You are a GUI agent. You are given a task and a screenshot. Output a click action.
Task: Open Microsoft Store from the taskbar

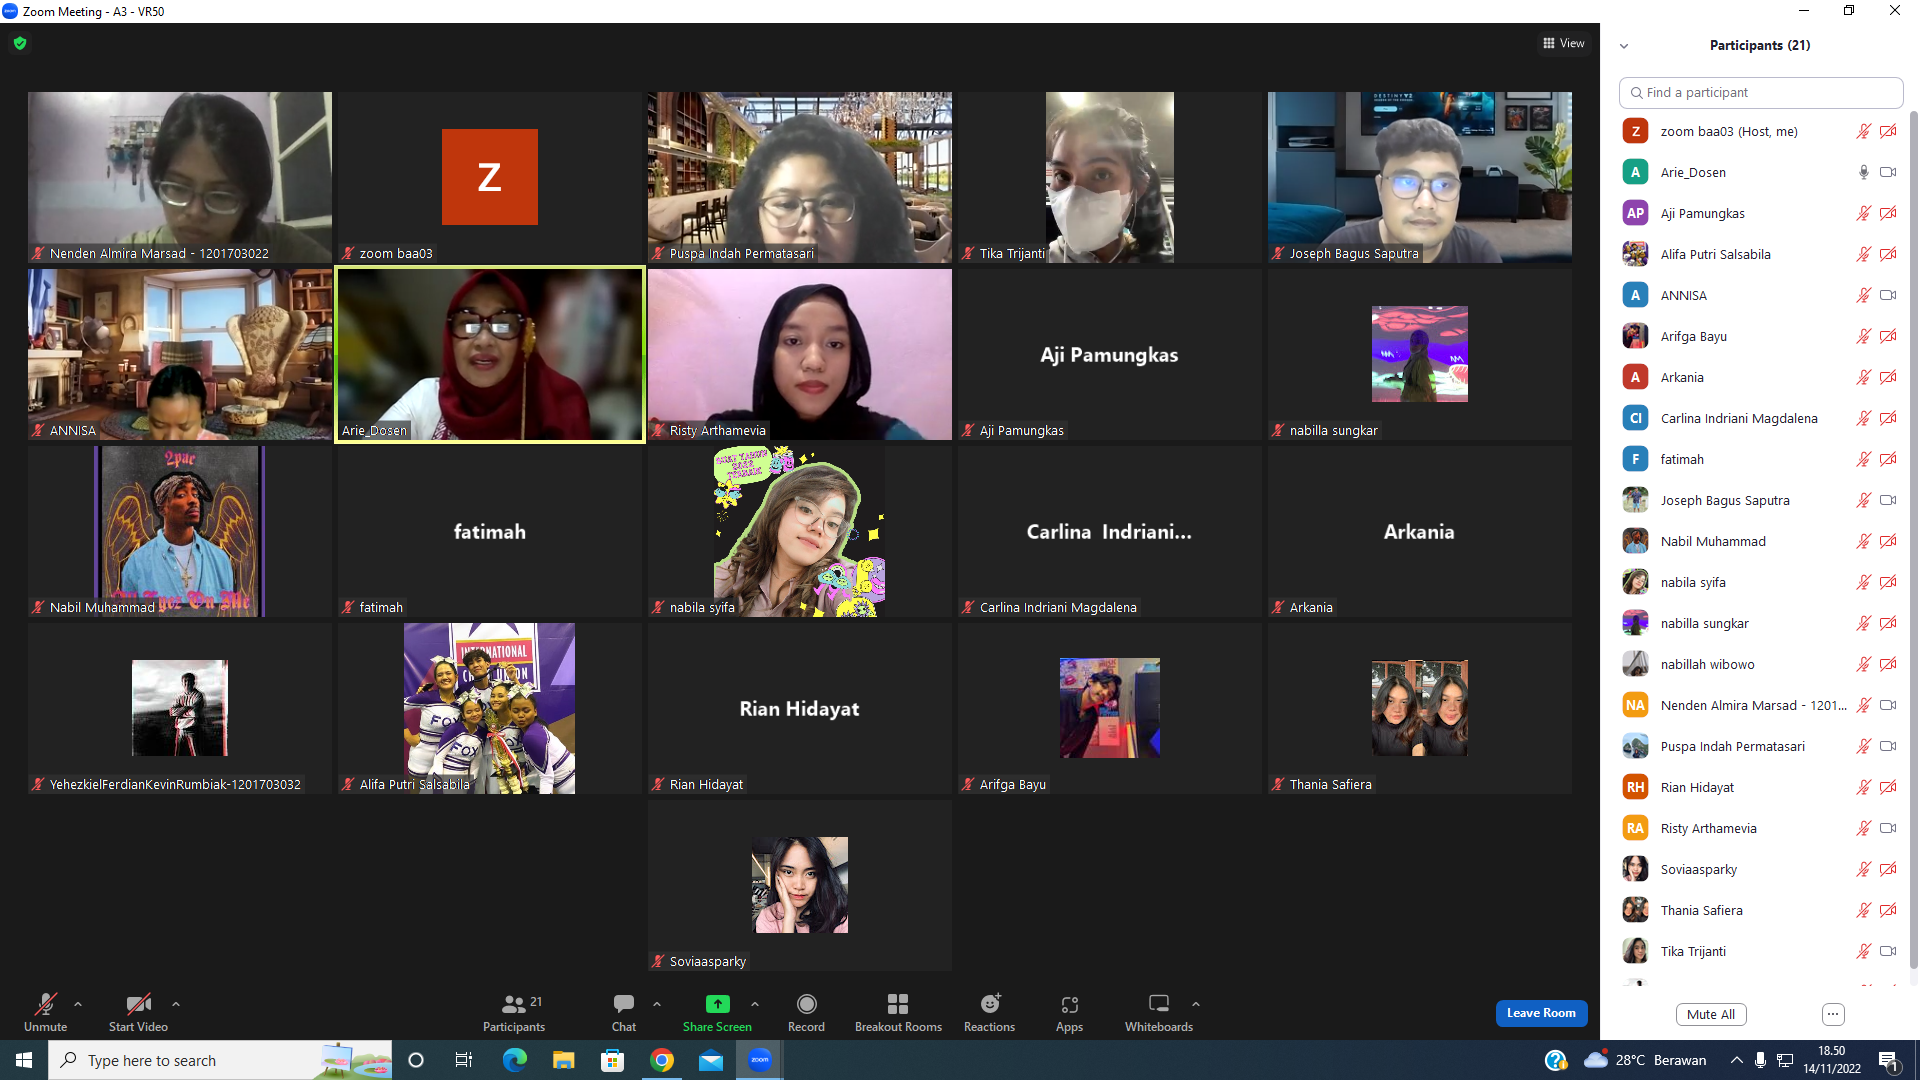(x=613, y=1060)
